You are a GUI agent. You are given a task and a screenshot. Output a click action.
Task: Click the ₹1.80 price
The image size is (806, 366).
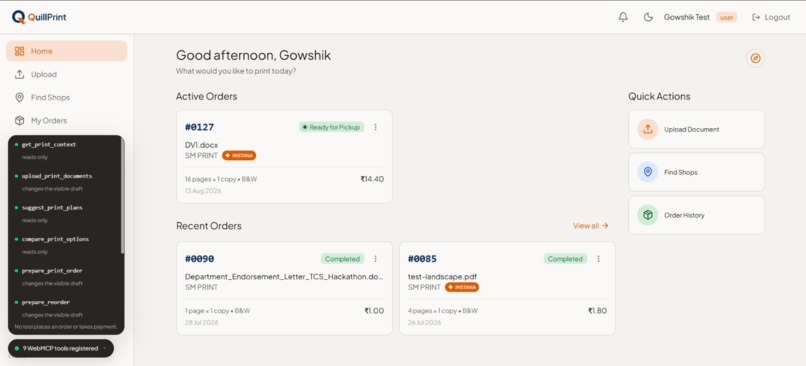597,310
